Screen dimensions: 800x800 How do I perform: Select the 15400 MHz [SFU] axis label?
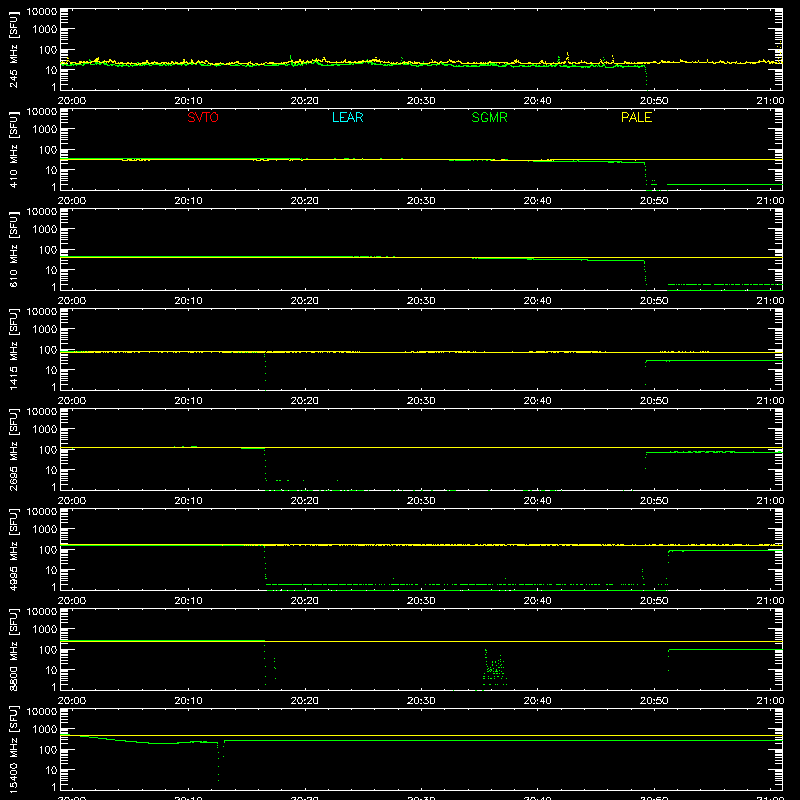click(13, 750)
